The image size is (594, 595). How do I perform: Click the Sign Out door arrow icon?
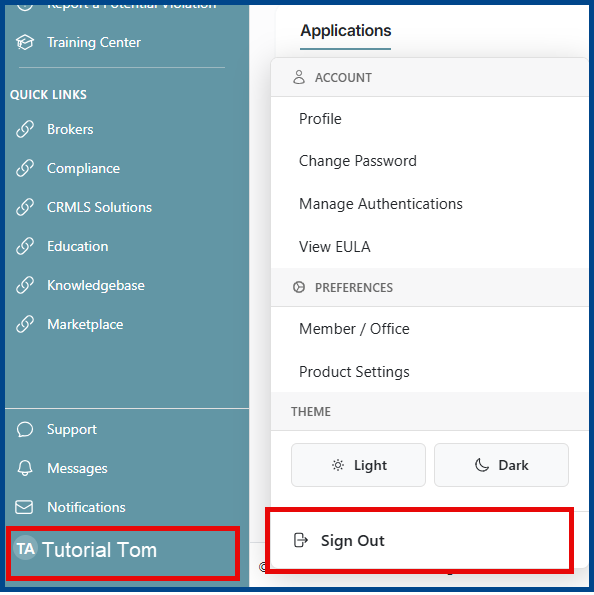[x=301, y=540]
